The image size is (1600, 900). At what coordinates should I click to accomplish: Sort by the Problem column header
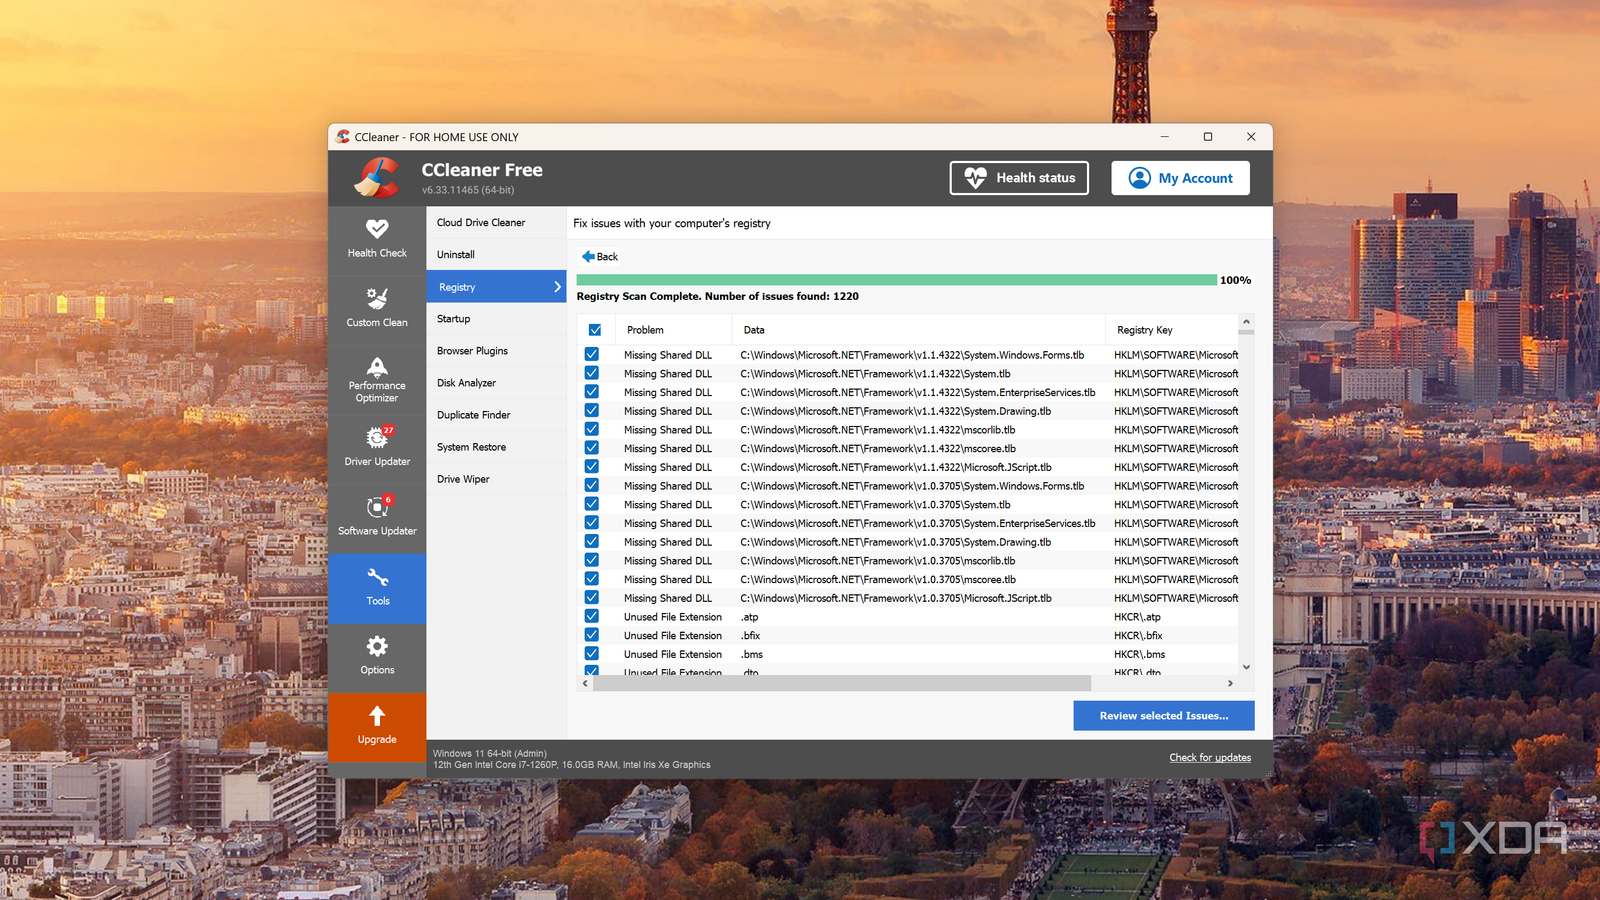[673, 330]
